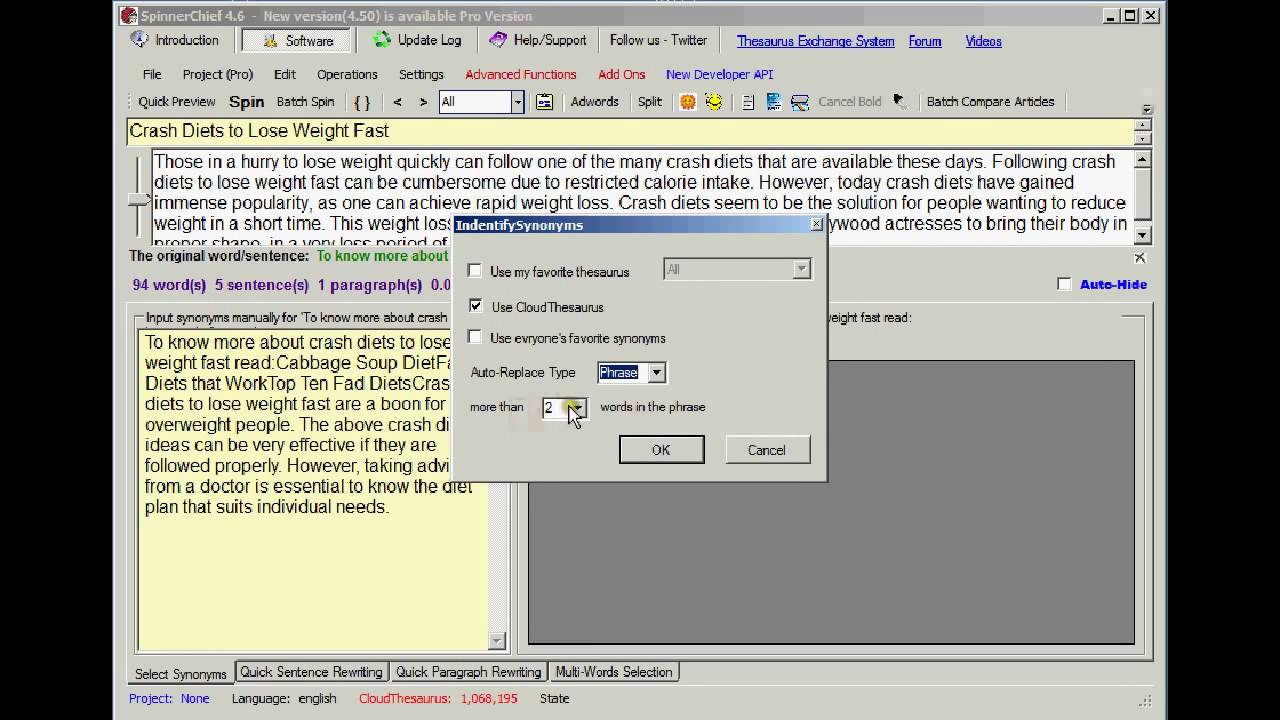Click OK in the synonyms dialog

tap(661, 450)
